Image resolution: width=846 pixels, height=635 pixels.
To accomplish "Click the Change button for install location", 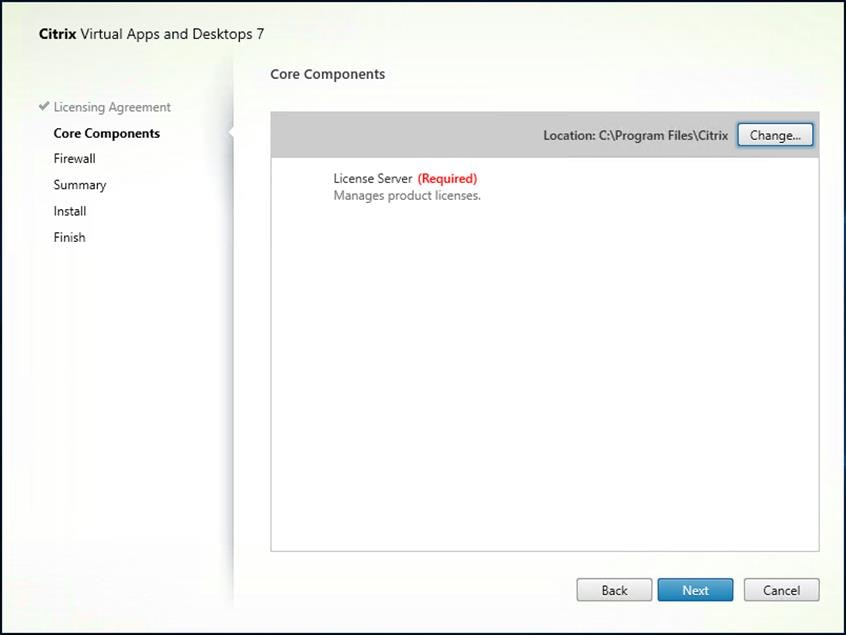I will coord(775,134).
